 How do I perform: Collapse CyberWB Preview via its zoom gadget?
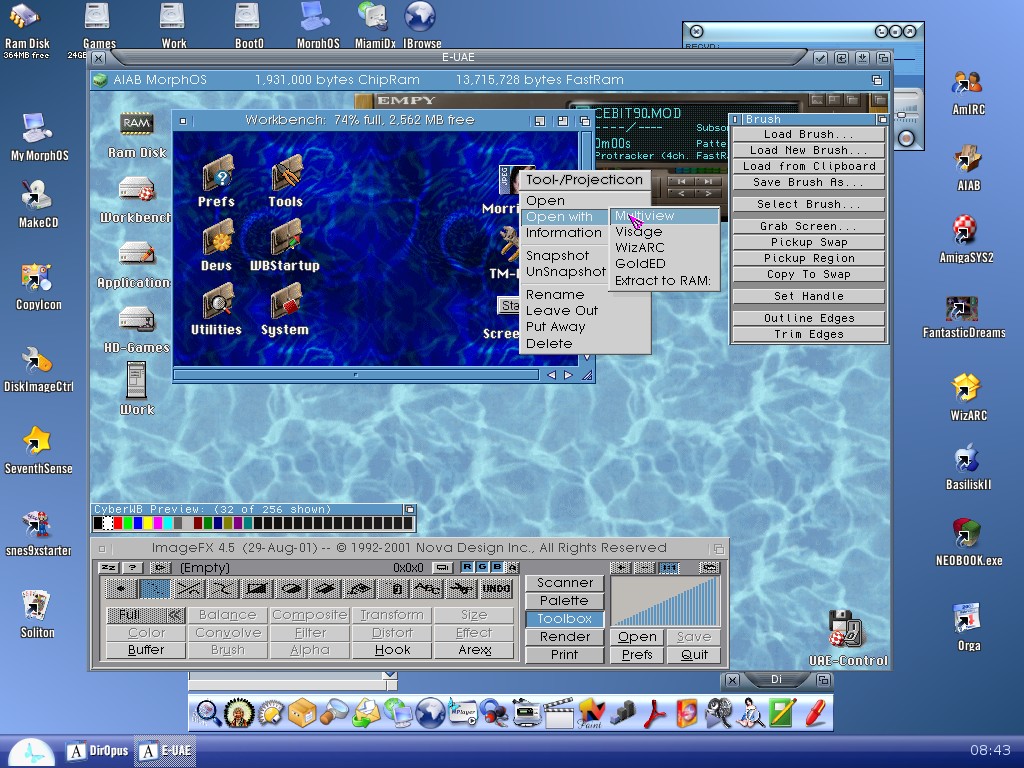point(409,509)
